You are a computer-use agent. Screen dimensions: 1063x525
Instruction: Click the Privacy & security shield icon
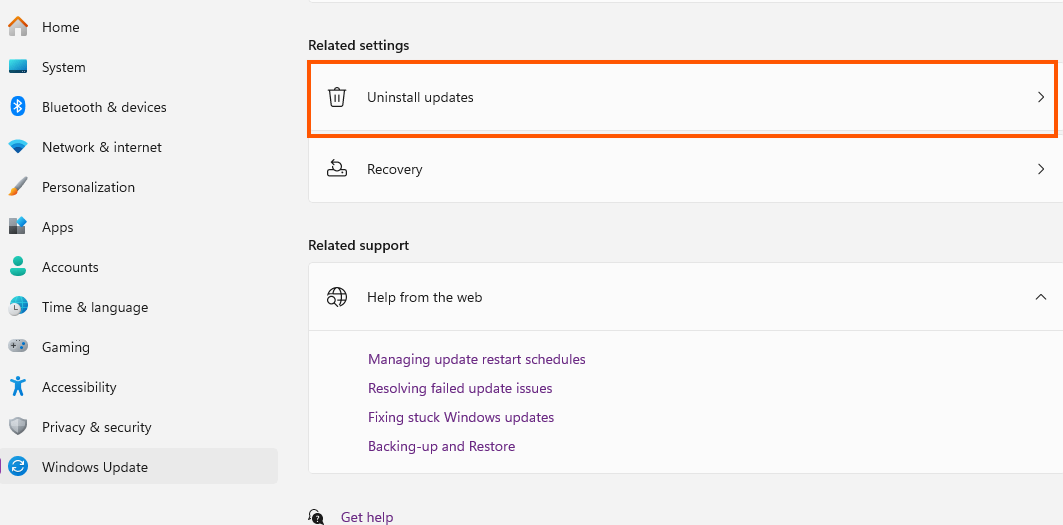click(x=18, y=426)
